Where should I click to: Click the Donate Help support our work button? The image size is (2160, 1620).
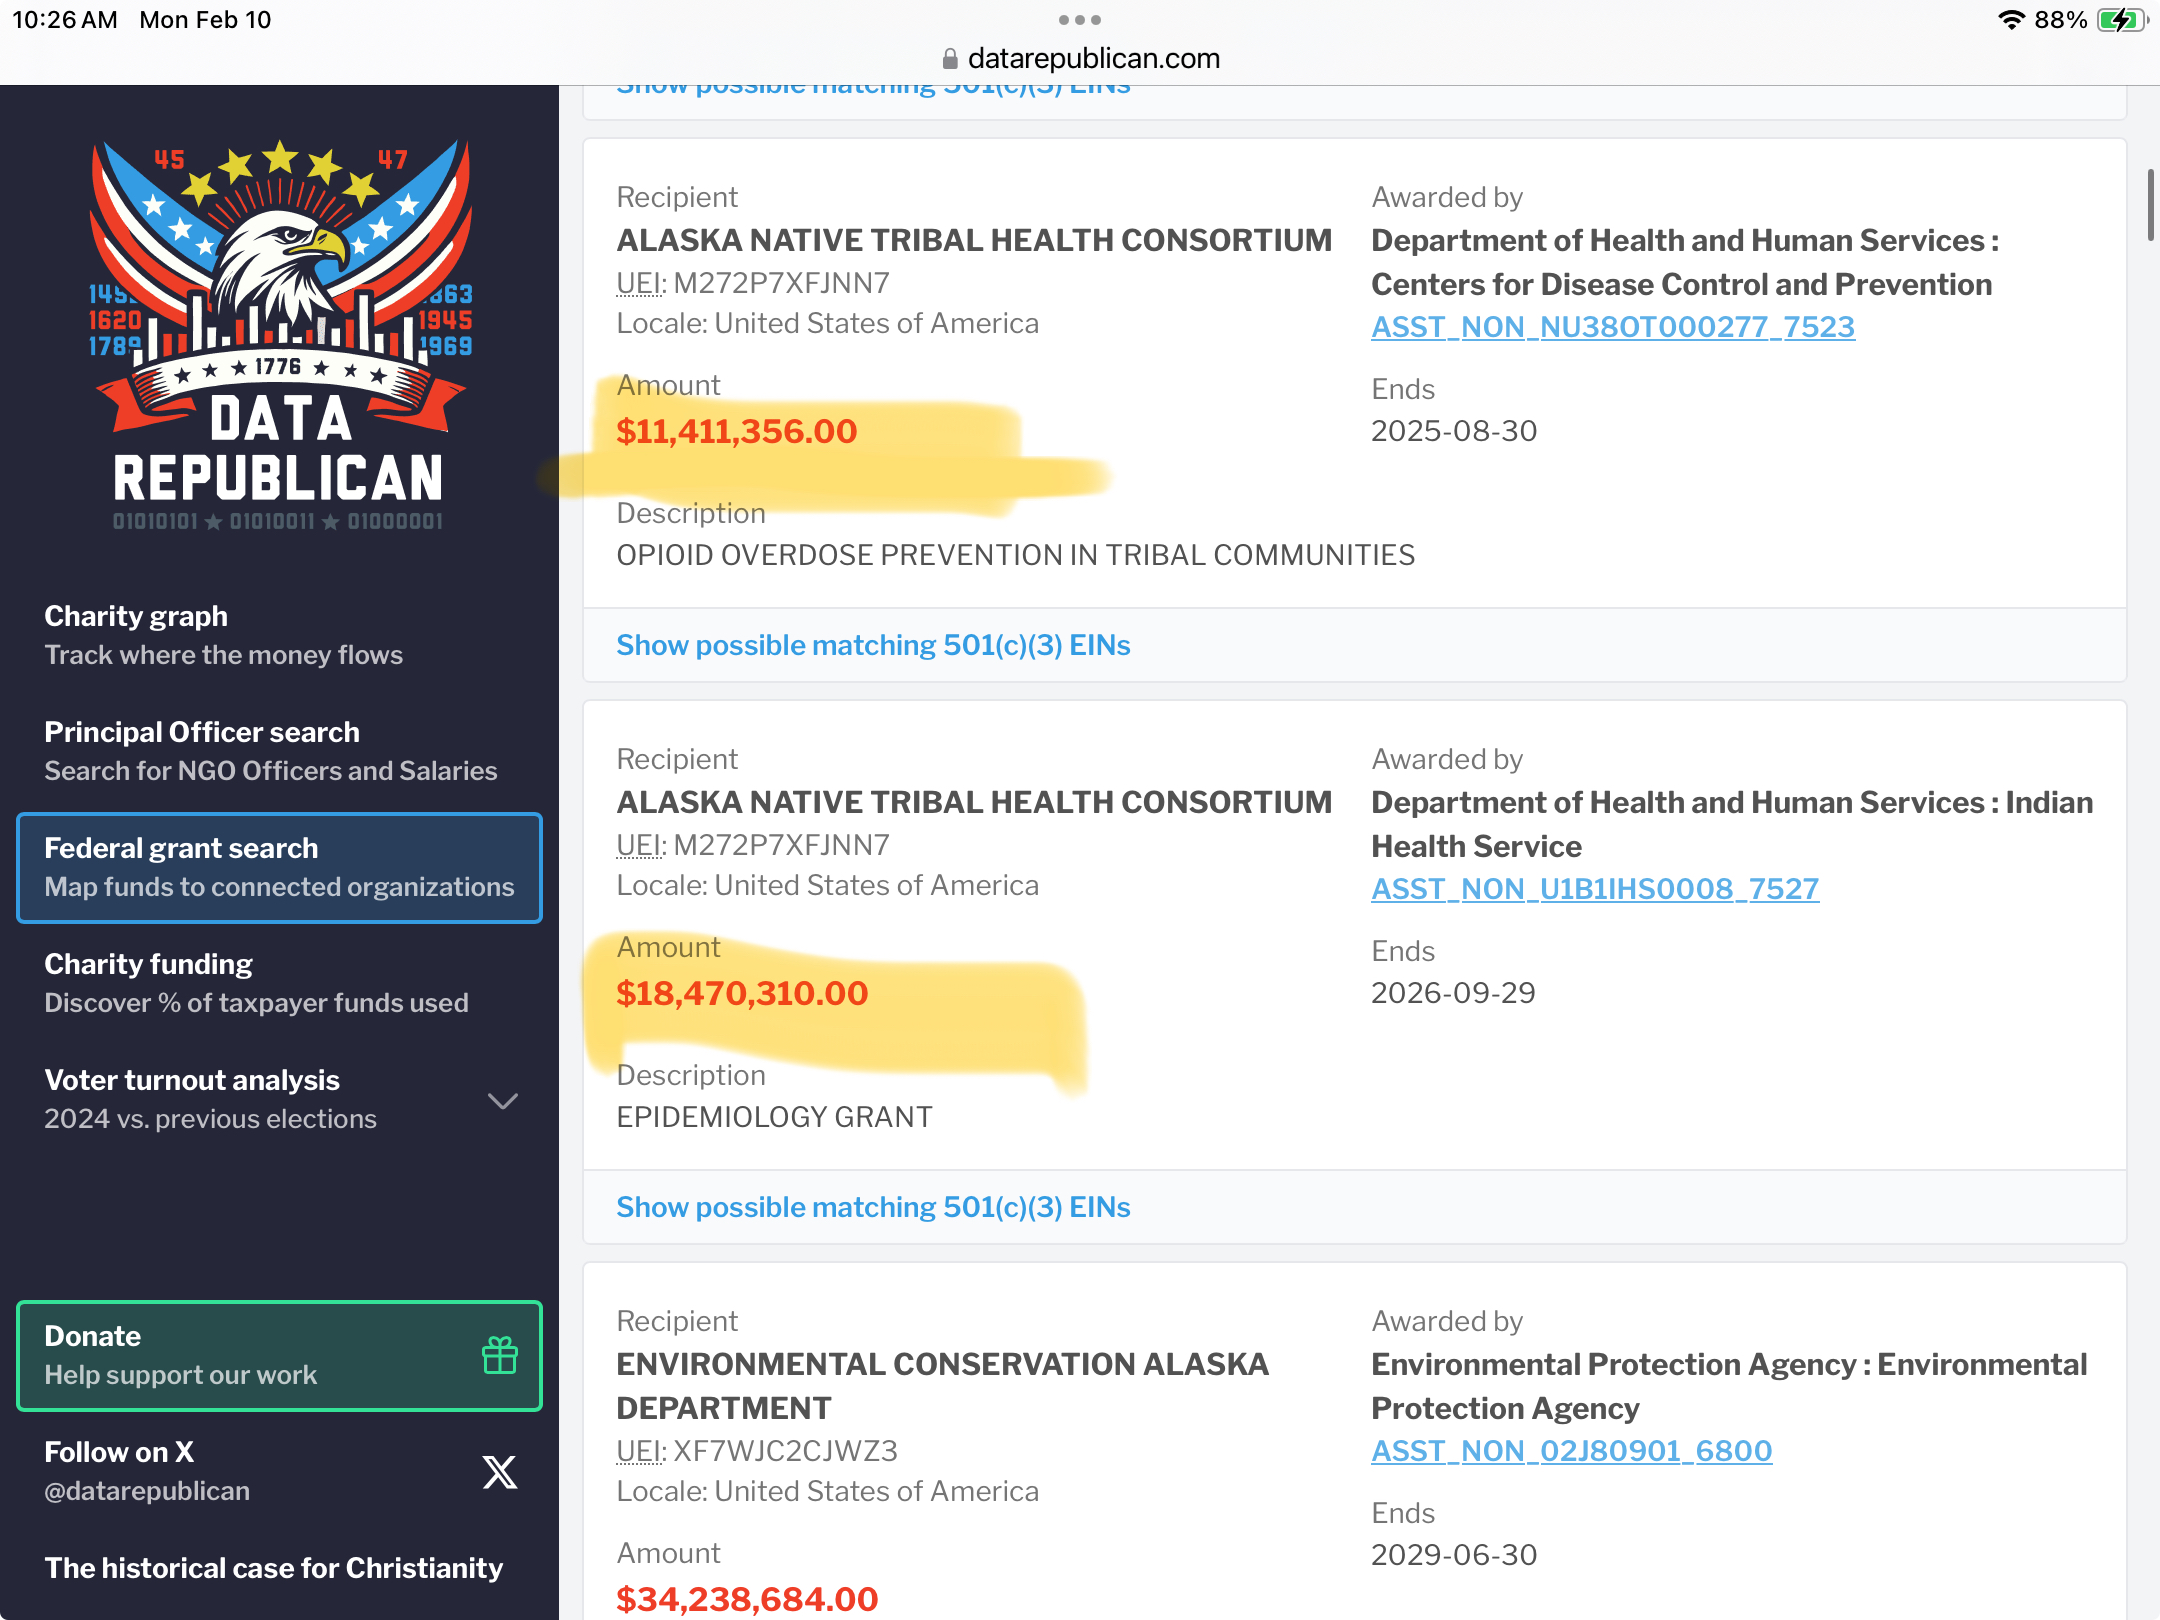click(279, 1355)
